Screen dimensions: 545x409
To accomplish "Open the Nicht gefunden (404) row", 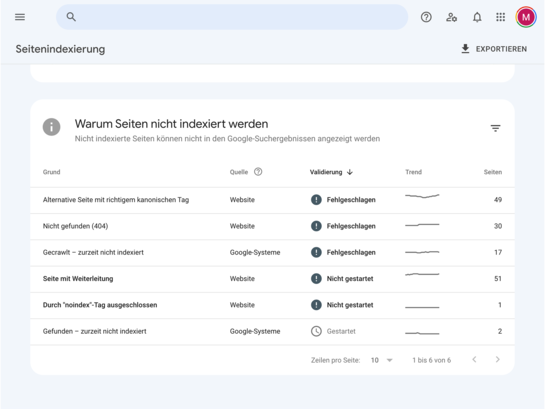I will tap(272, 226).
